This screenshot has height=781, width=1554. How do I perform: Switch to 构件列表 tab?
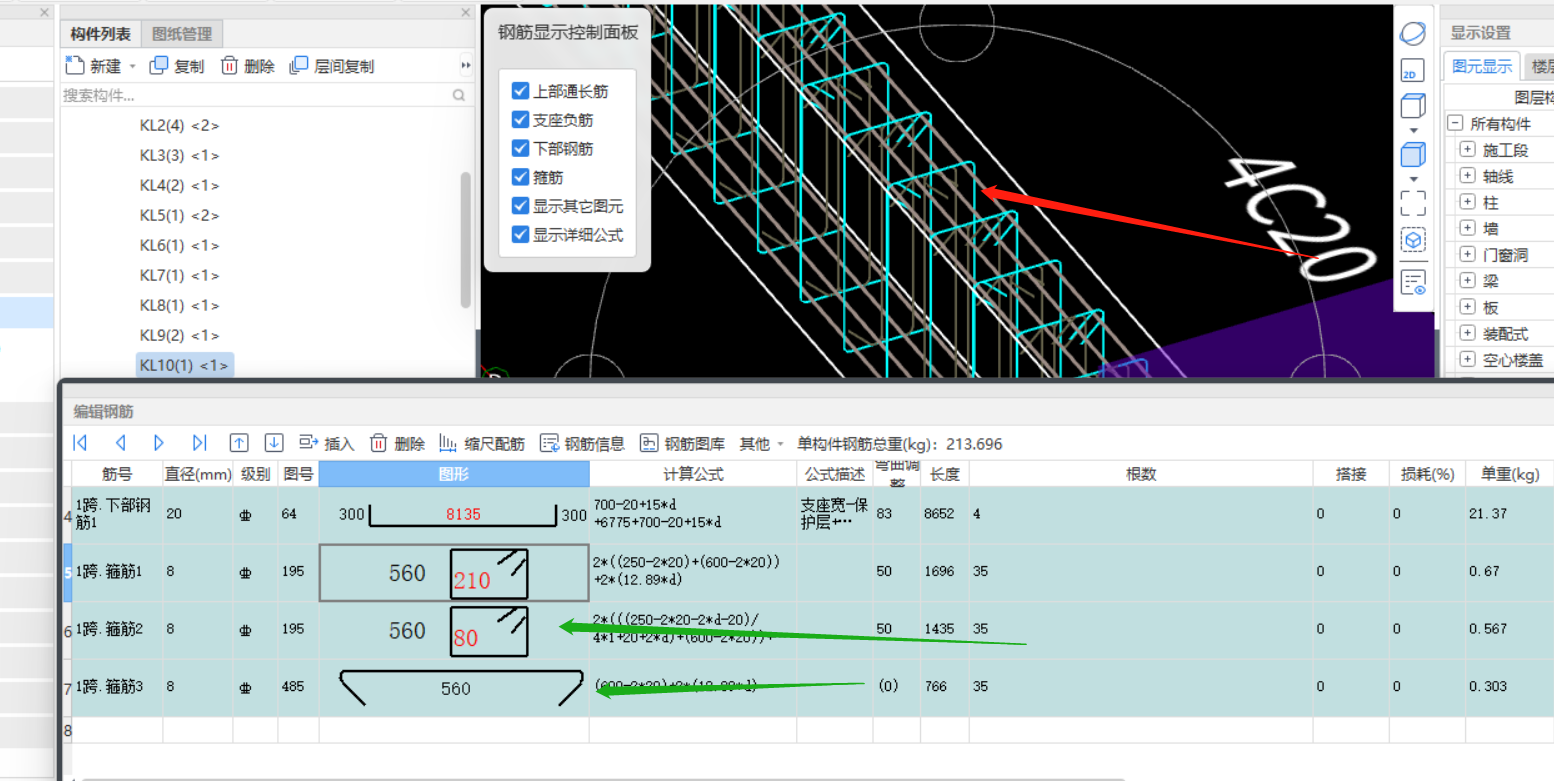tap(100, 34)
